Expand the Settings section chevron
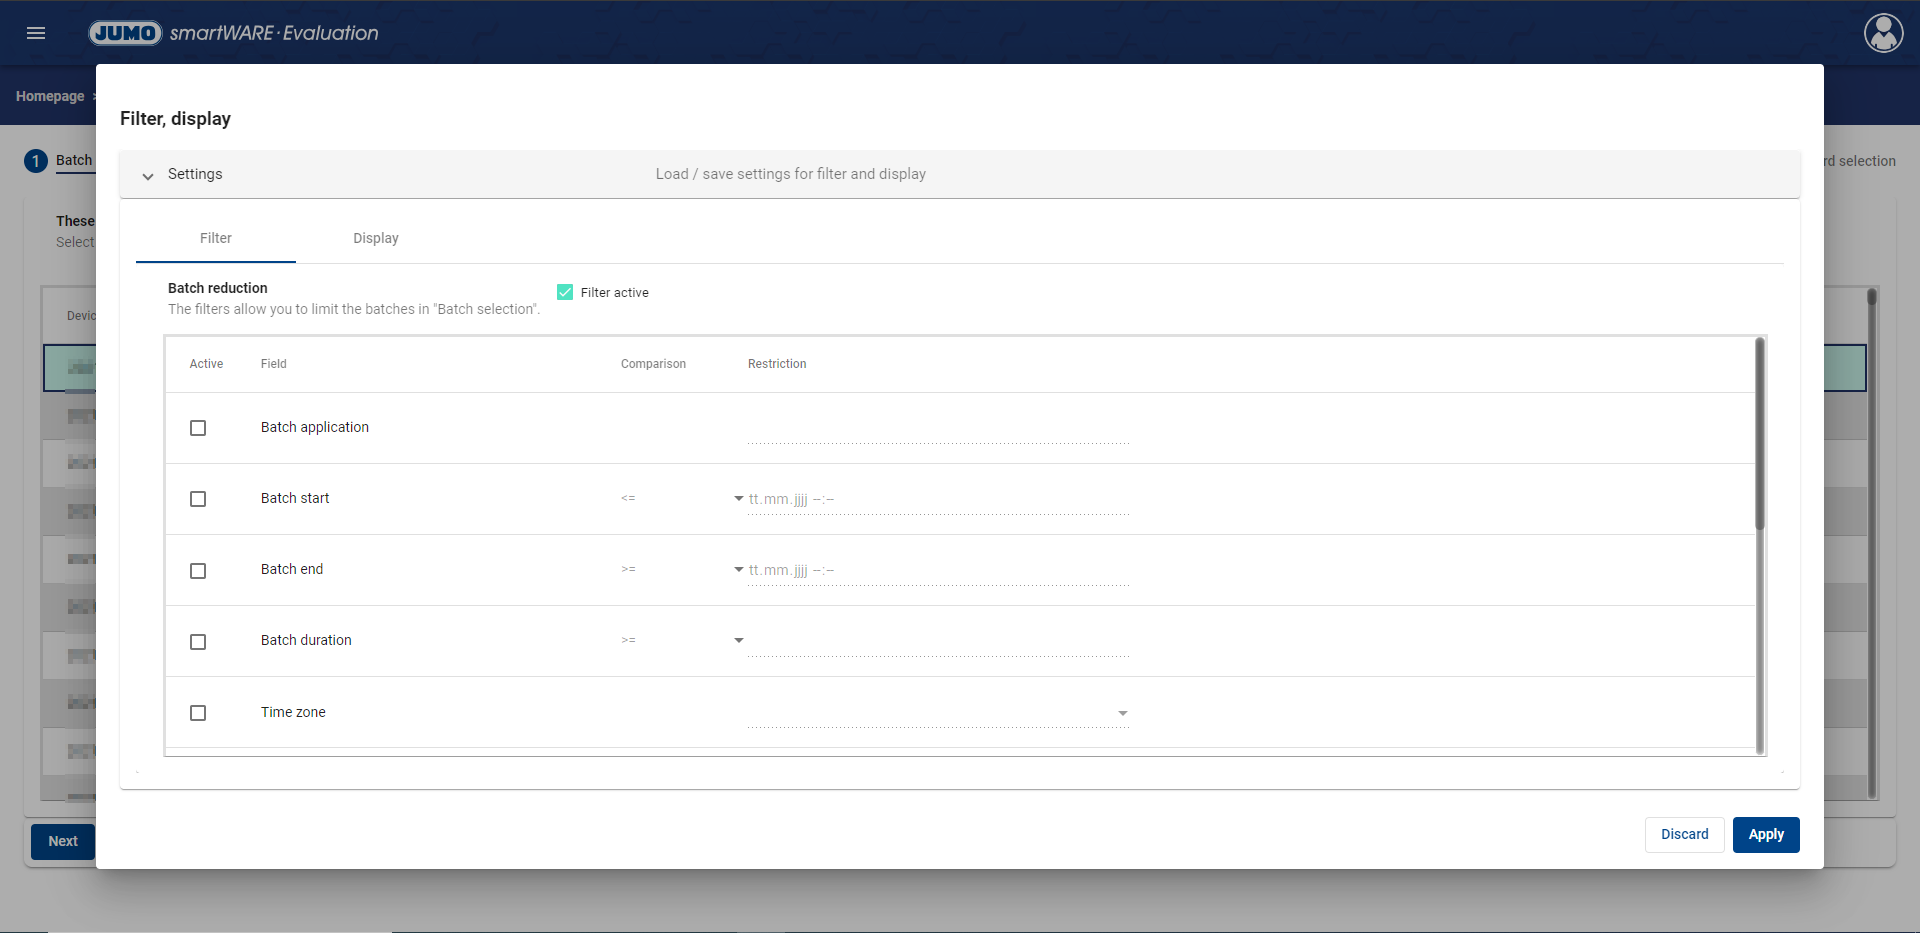The image size is (1920, 933). pyautogui.click(x=148, y=175)
